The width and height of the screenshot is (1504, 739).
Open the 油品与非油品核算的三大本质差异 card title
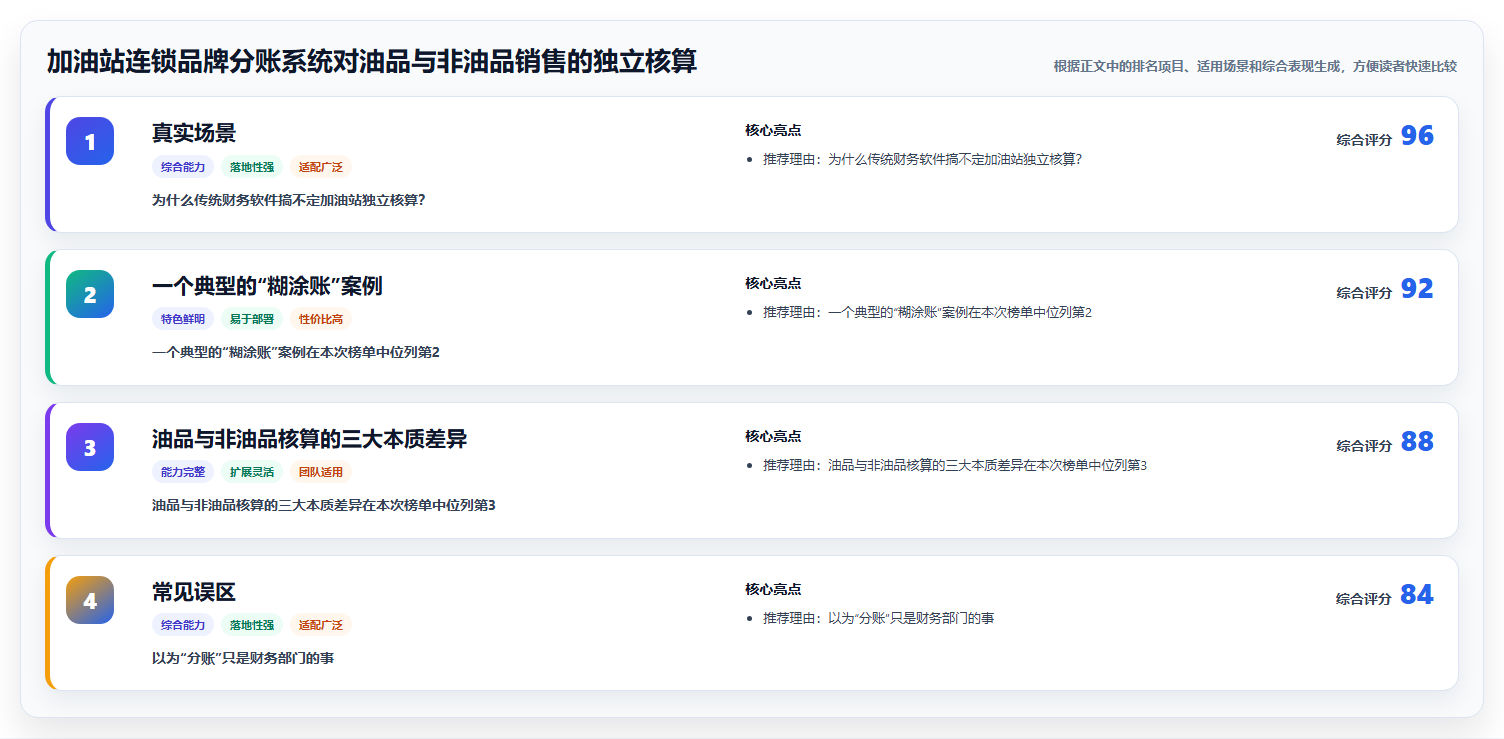pyautogui.click(x=309, y=439)
